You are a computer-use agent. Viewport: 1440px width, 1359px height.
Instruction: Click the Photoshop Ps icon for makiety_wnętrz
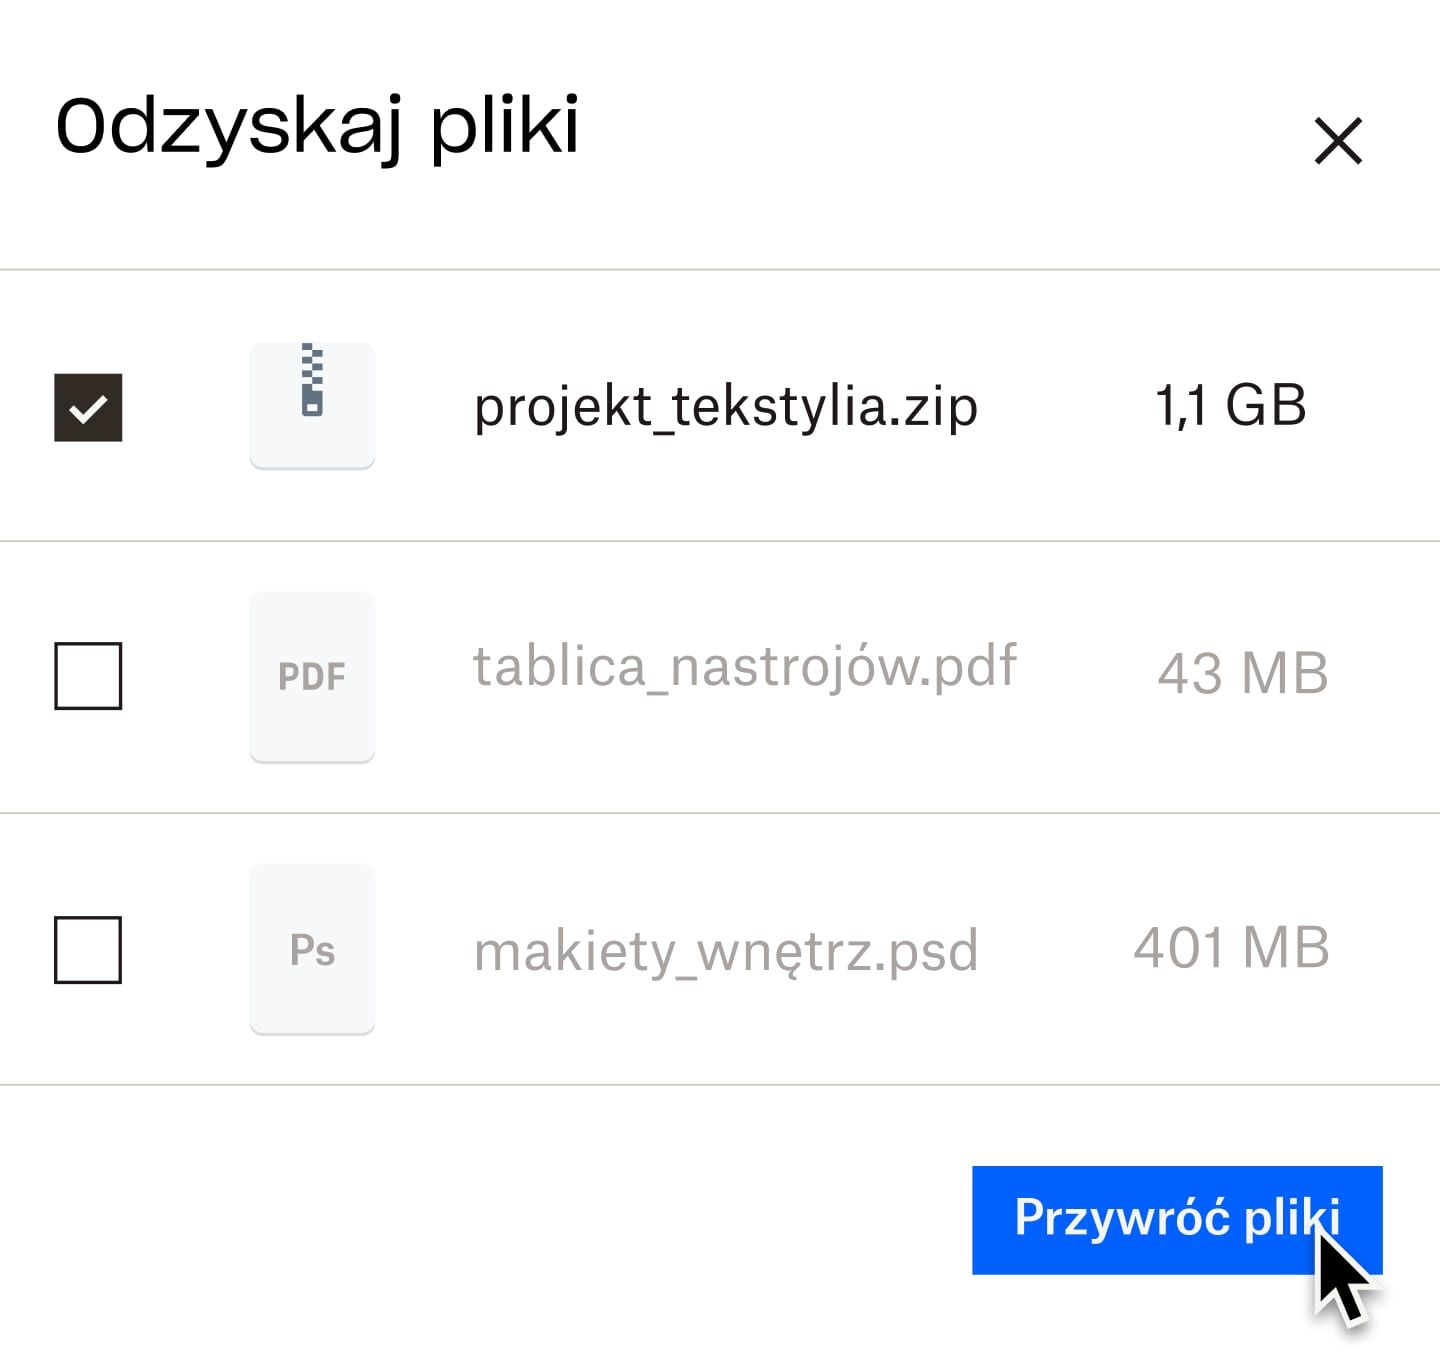pos(312,950)
